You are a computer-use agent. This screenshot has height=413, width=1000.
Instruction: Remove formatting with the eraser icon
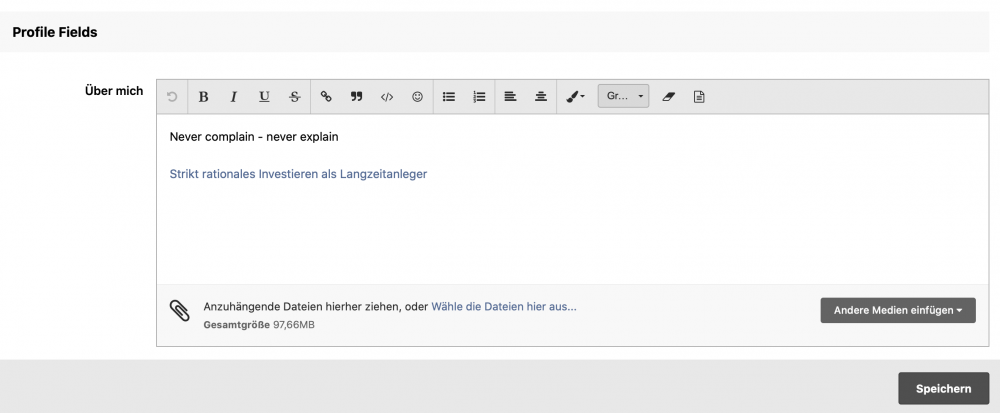click(x=668, y=97)
